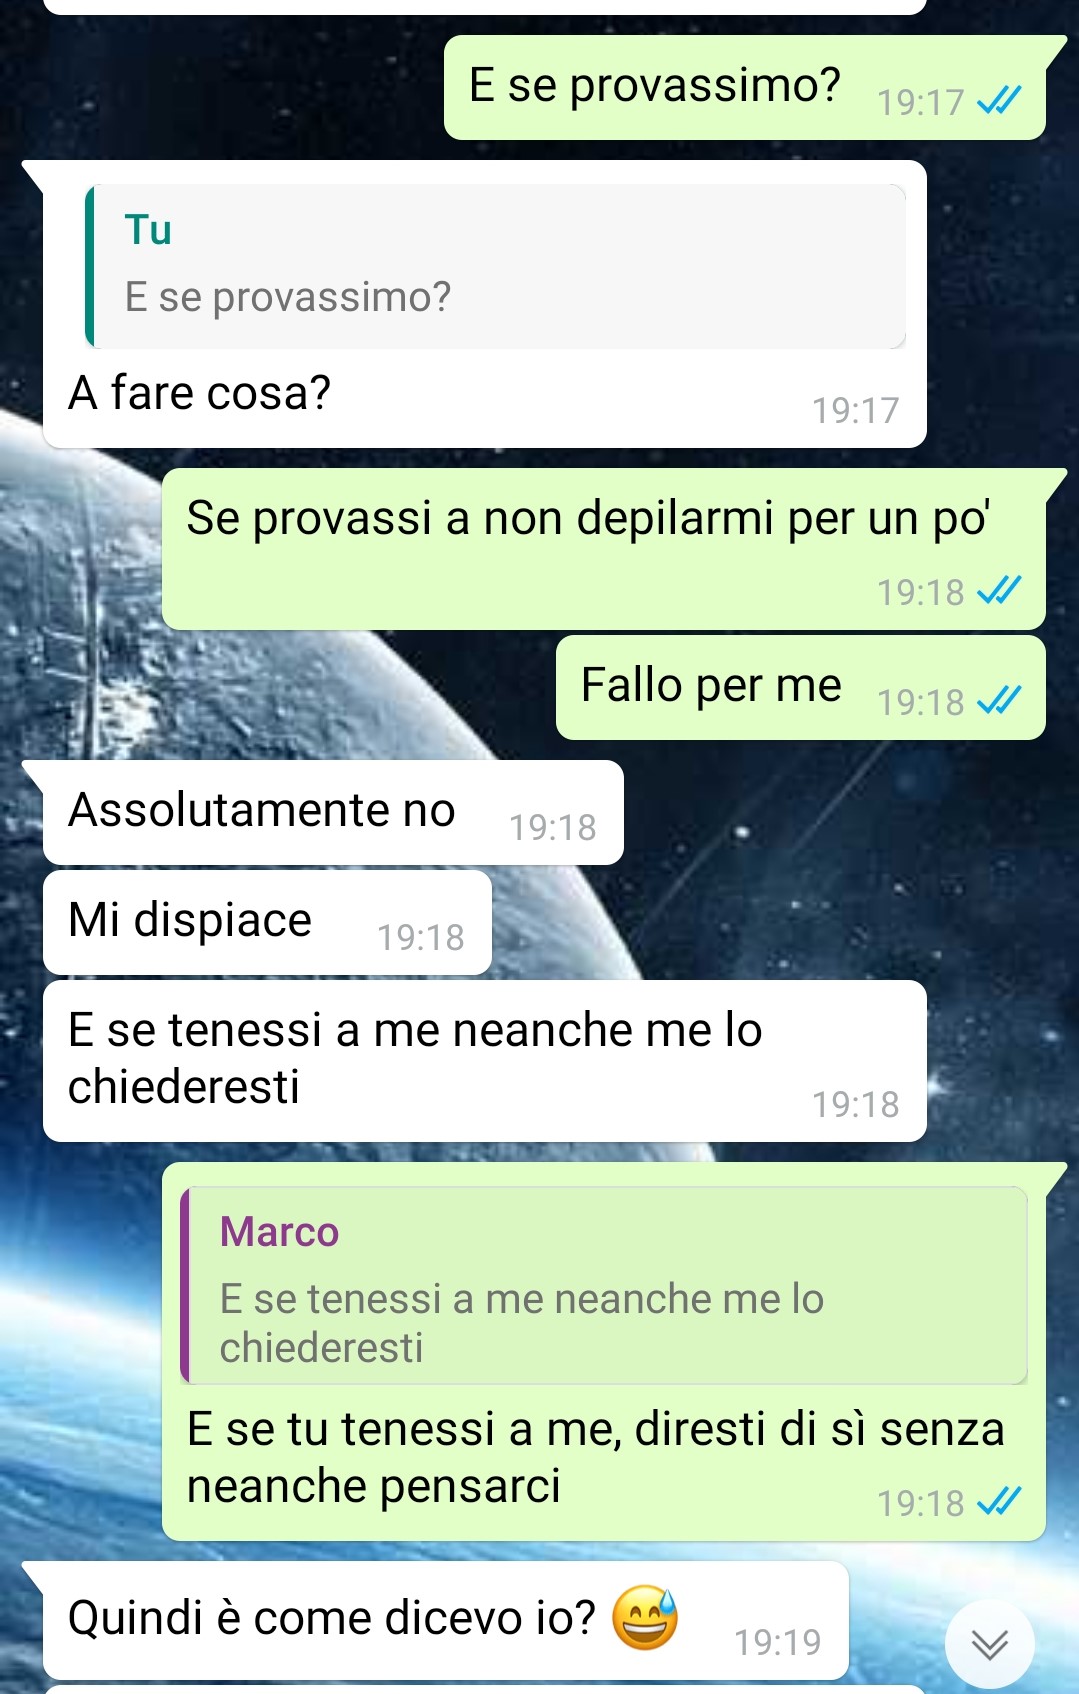The height and width of the screenshot is (1694, 1079).
Task: Open quoted reply from "Marco"
Action: tap(604, 1286)
